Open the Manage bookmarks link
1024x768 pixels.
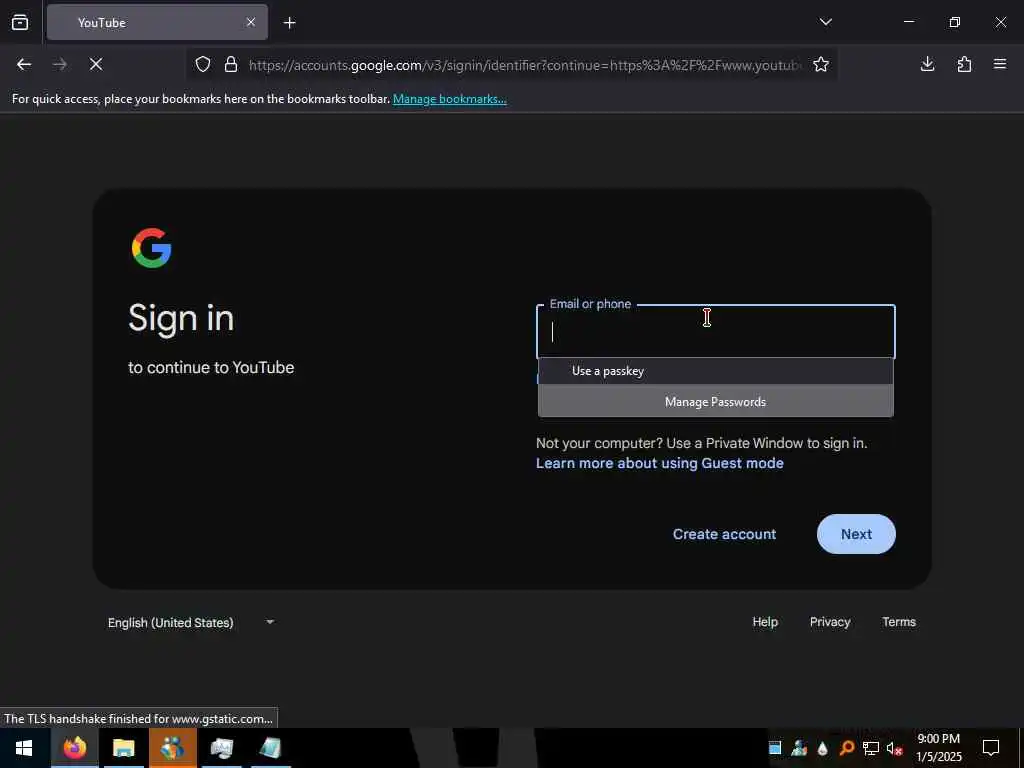(449, 99)
